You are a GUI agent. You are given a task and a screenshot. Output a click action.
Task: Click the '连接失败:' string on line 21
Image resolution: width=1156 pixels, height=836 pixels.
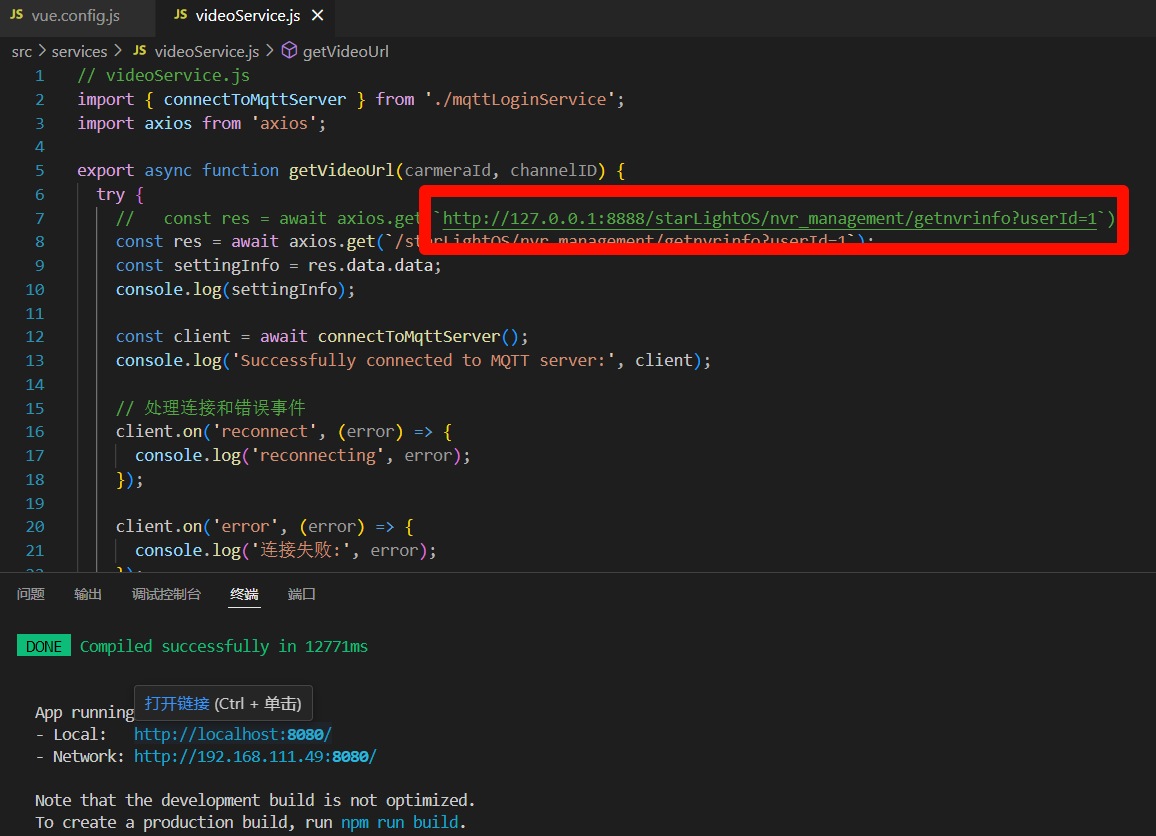pyautogui.click(x=299, y=551)
